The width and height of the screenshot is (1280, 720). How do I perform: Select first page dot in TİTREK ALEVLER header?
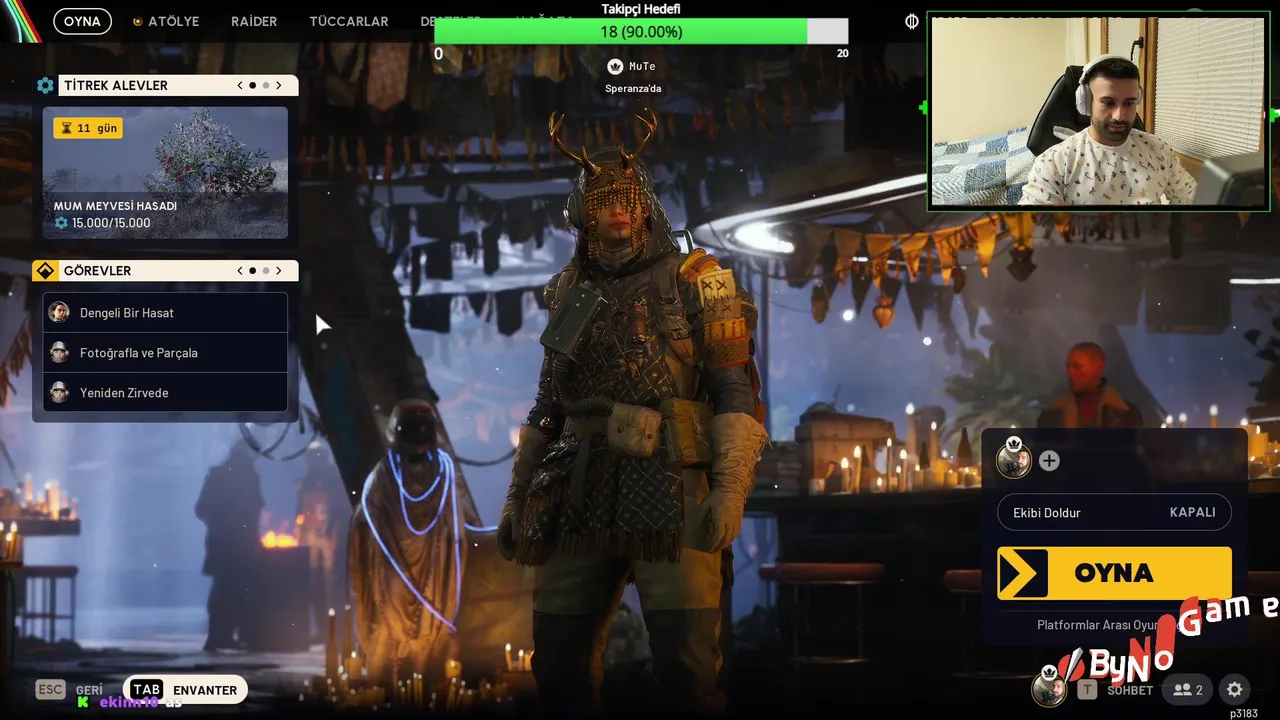coord(253,86)
